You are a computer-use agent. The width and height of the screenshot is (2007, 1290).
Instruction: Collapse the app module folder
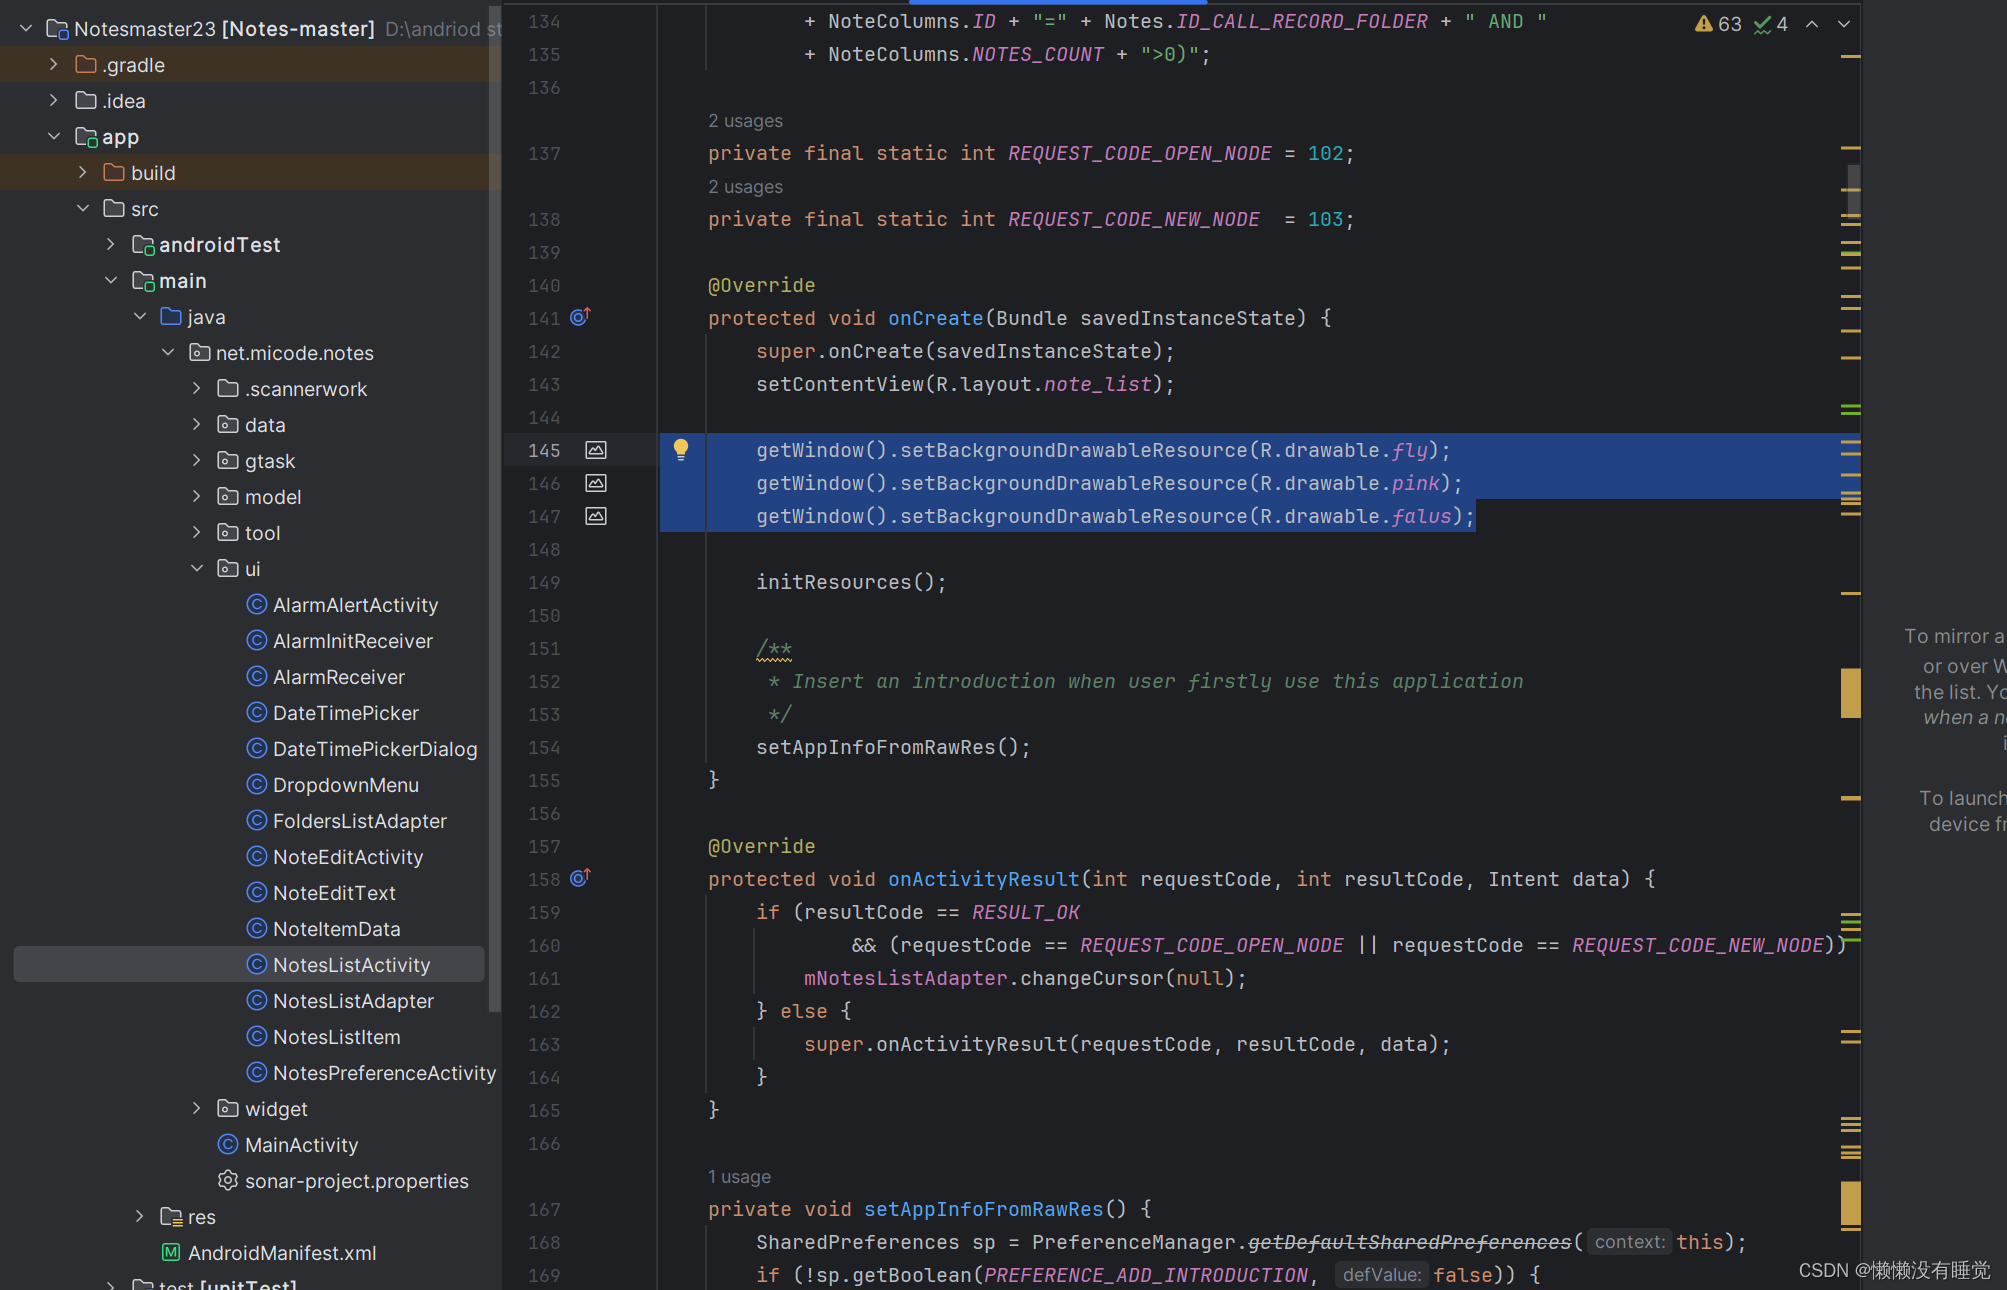coord(54,137)
